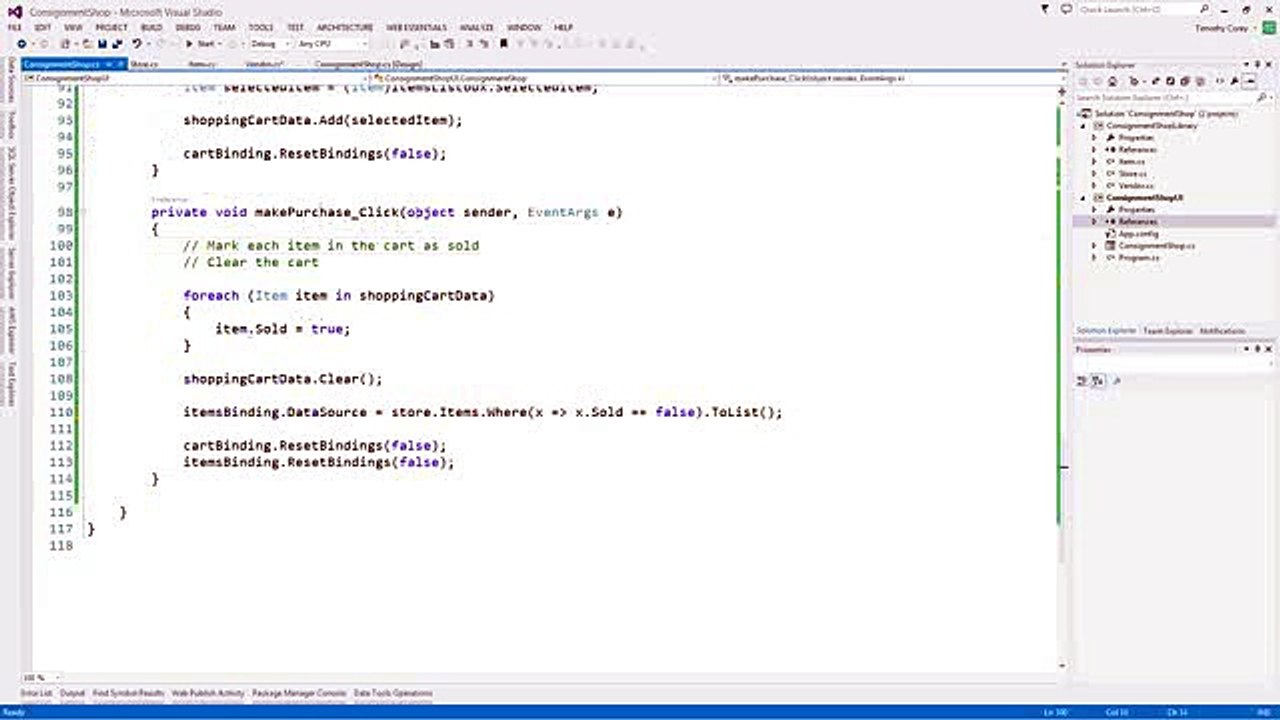Viewport: 1280px width, 720px height.
Task: Open the ConsignmentShopUI.ConsignmentShop class dropdown
Action: tap(545, 78)
